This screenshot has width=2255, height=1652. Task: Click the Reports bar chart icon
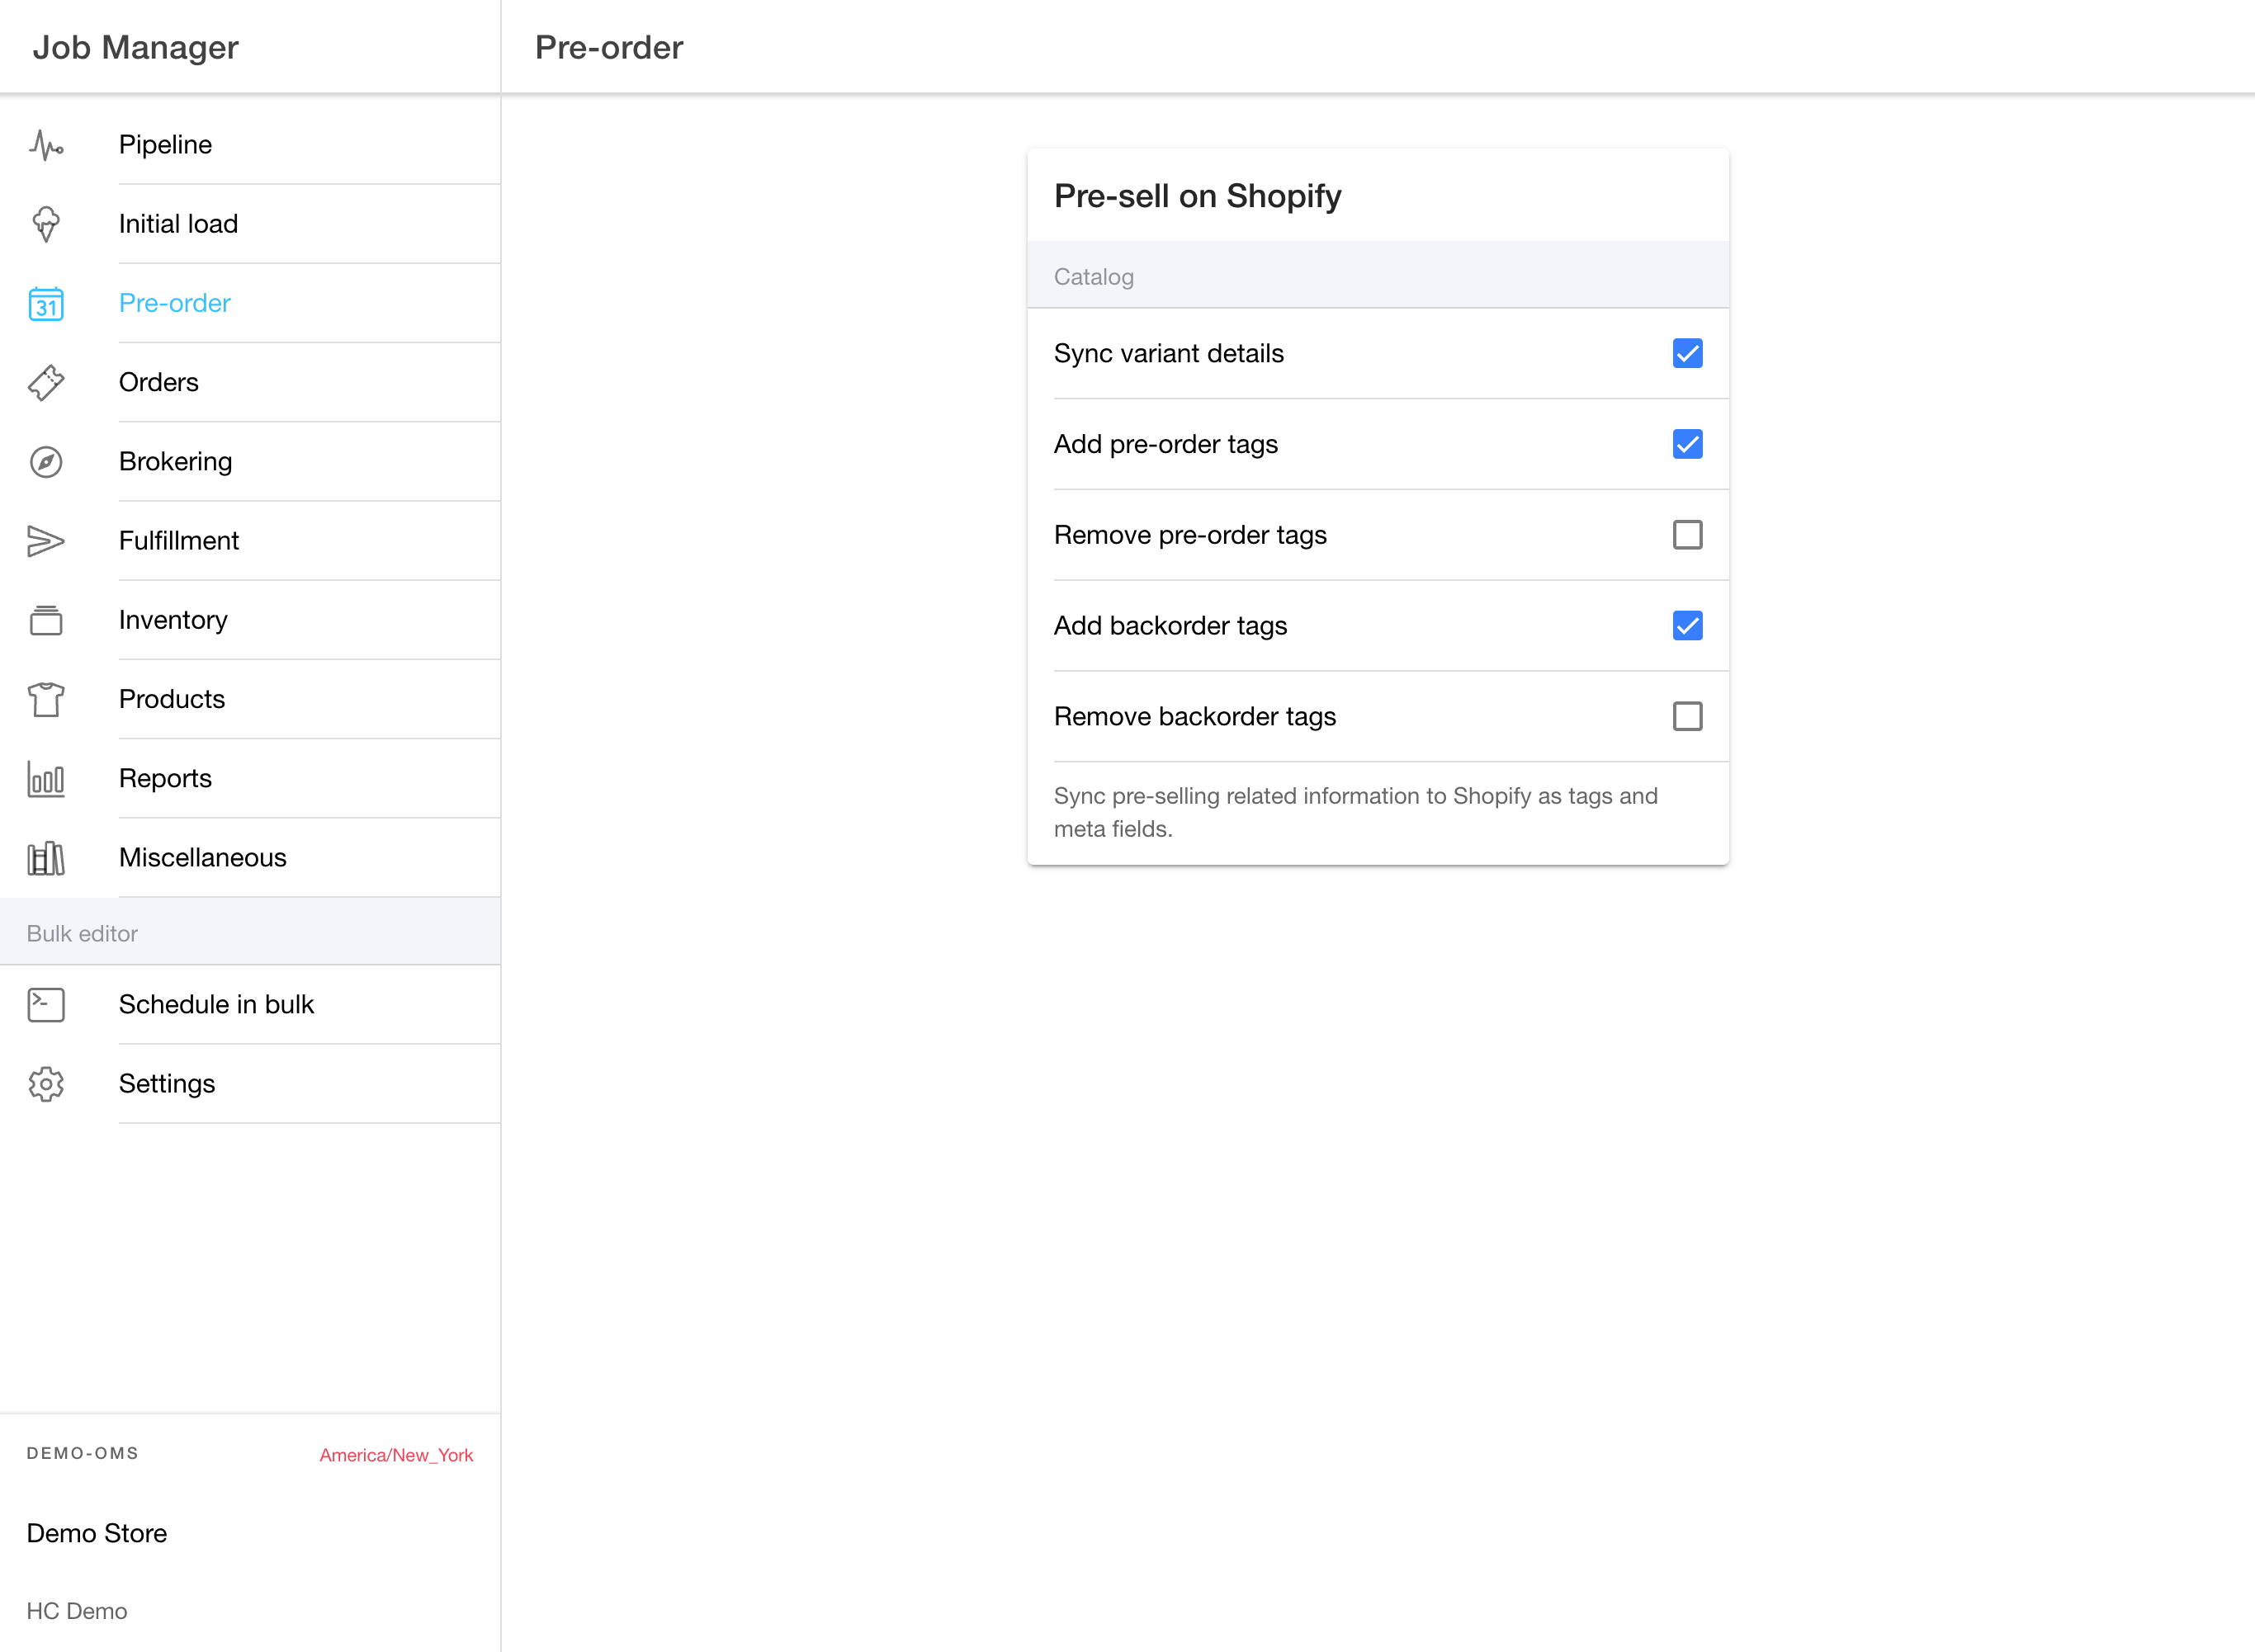46,779
